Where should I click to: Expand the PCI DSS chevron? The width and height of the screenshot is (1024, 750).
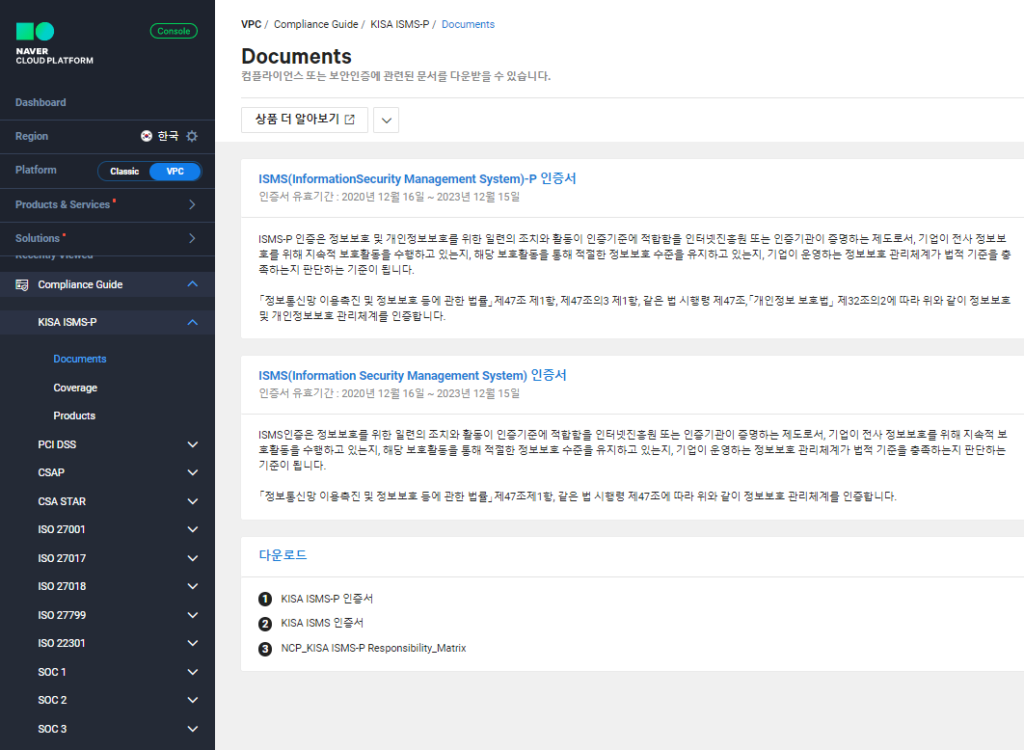tap(193, 444)
